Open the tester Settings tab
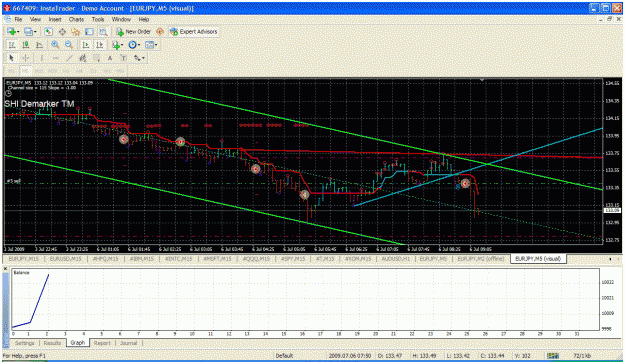The width and height of the screenshot is (625, 362). click(x=24, y=343)
